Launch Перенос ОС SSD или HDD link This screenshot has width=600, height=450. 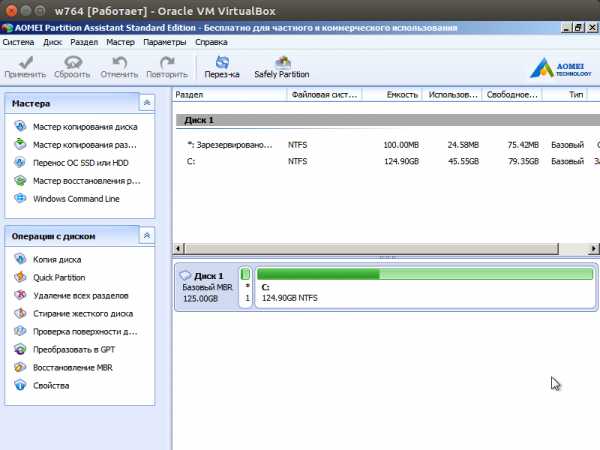[81, 163]
